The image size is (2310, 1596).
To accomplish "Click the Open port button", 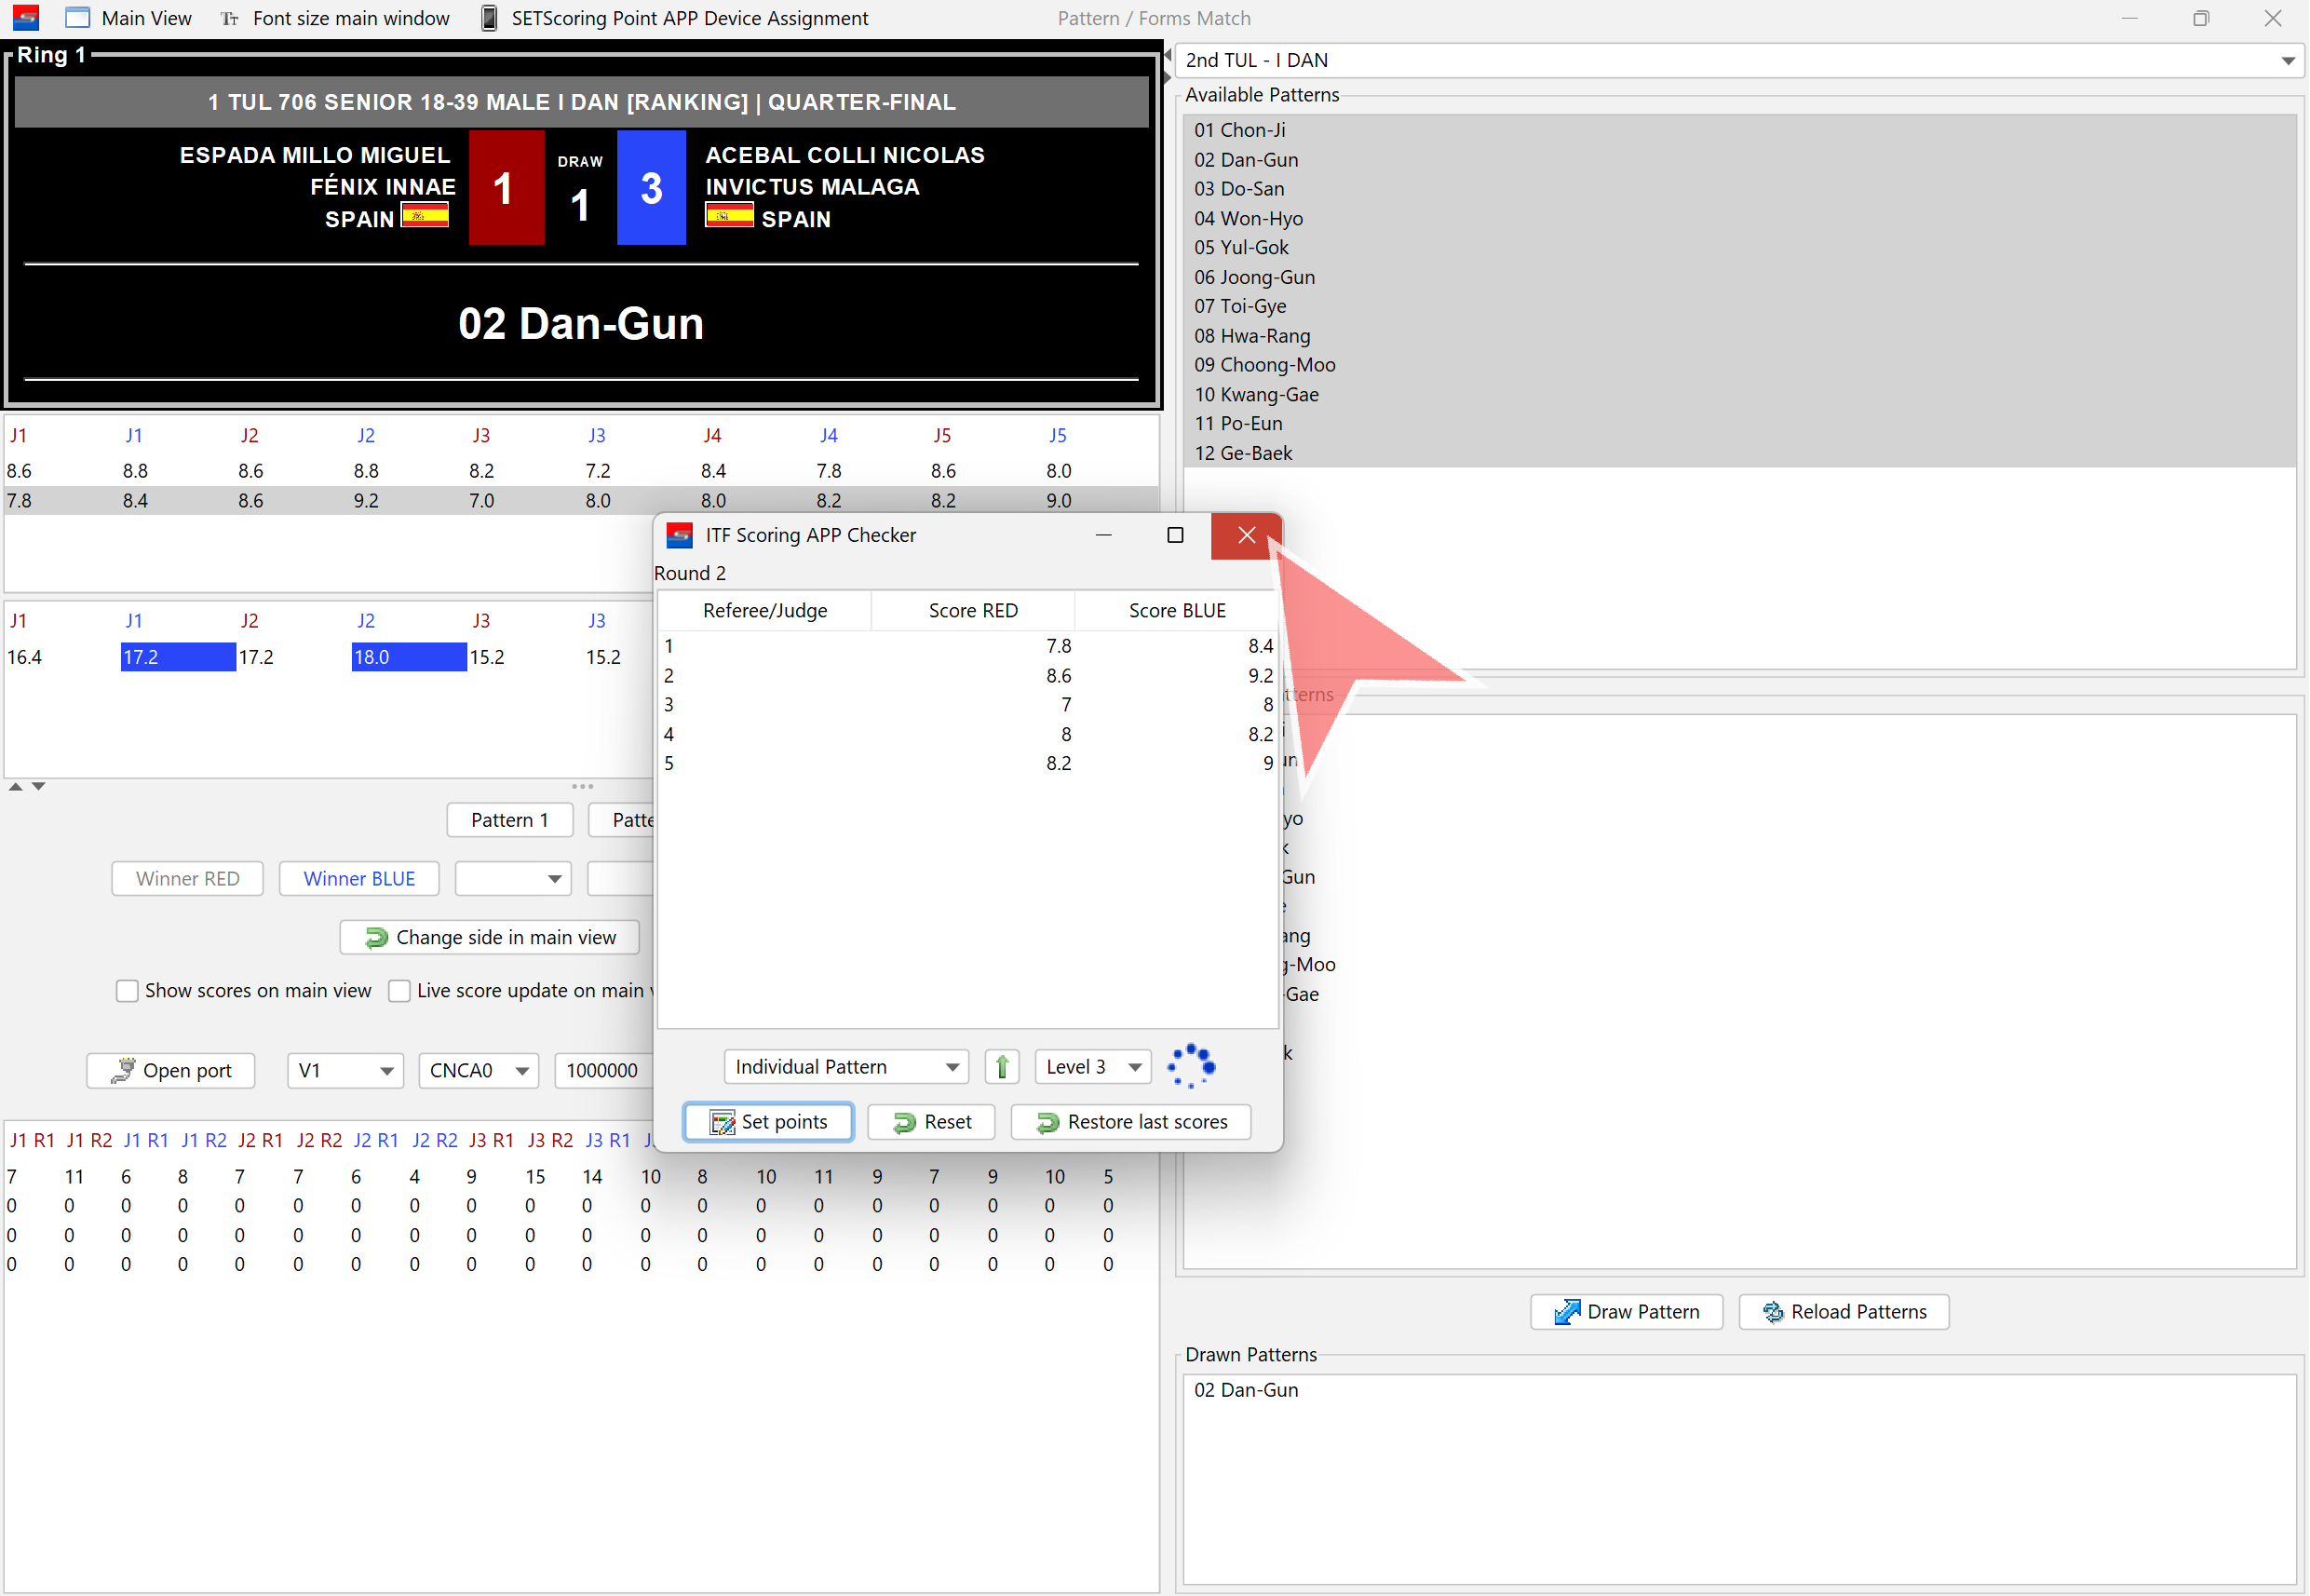I will [x=171, y=1071].
